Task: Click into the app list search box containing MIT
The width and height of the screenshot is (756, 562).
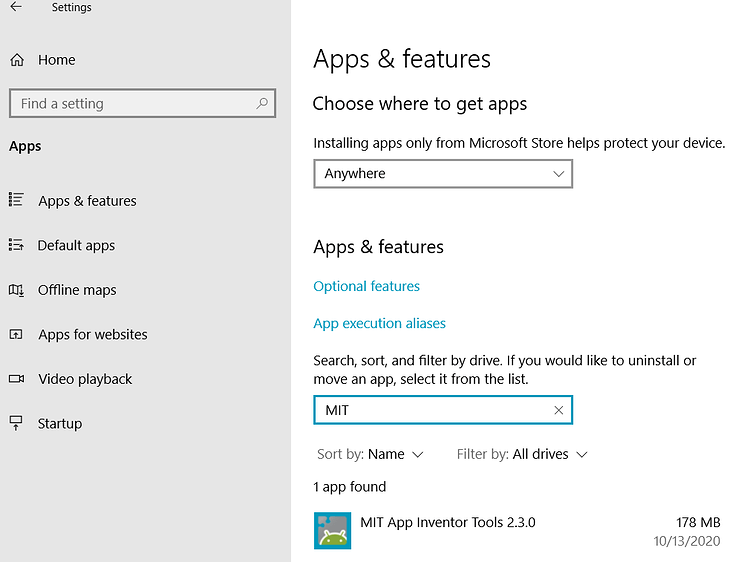Action: click(x=443, y=410)
